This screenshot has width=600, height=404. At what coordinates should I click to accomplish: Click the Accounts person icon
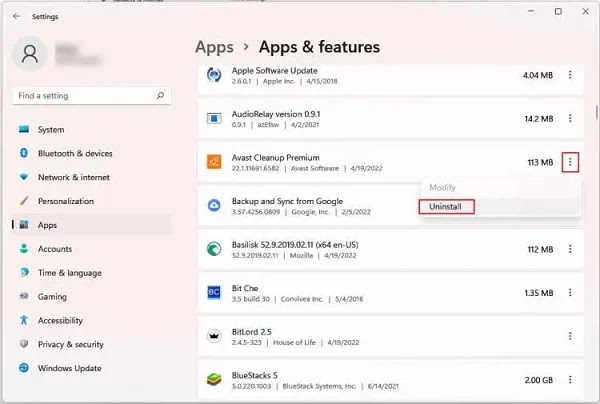[24, 248]
